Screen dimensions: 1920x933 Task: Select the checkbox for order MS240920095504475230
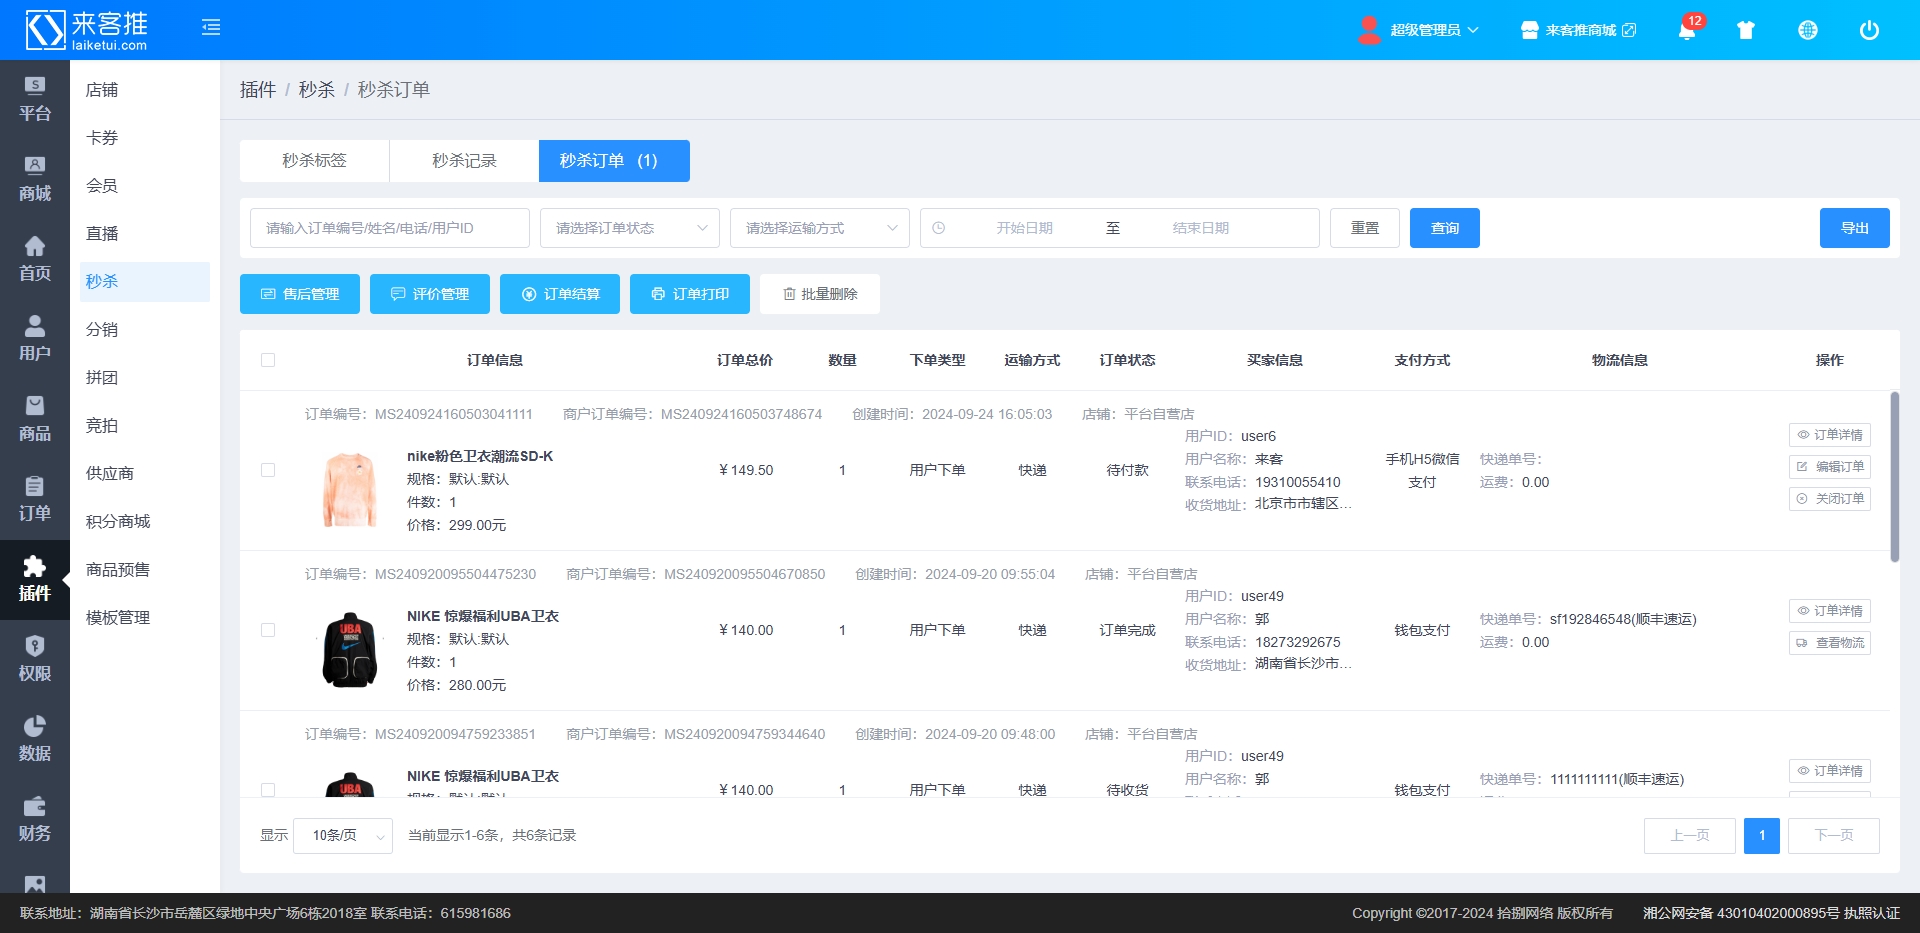268,630
